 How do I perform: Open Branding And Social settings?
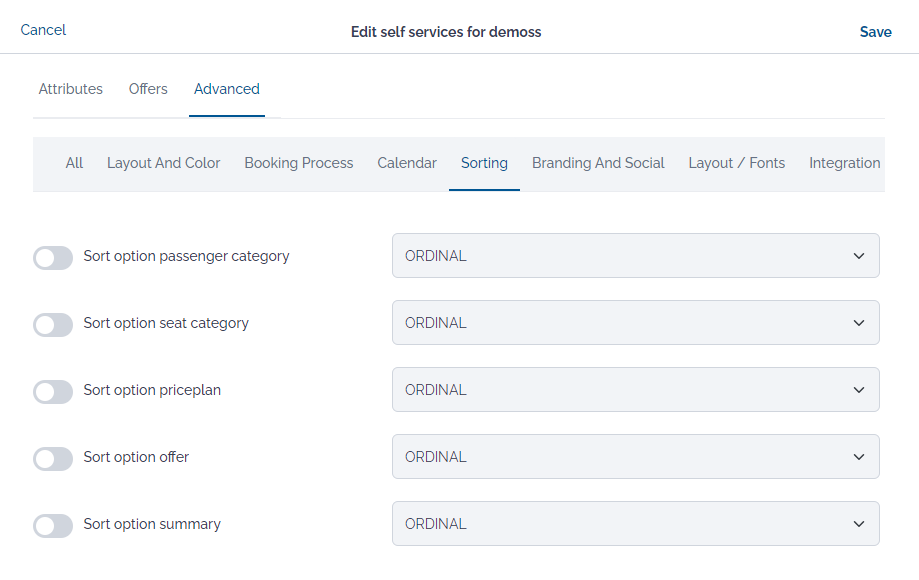[x=598, y=163]
